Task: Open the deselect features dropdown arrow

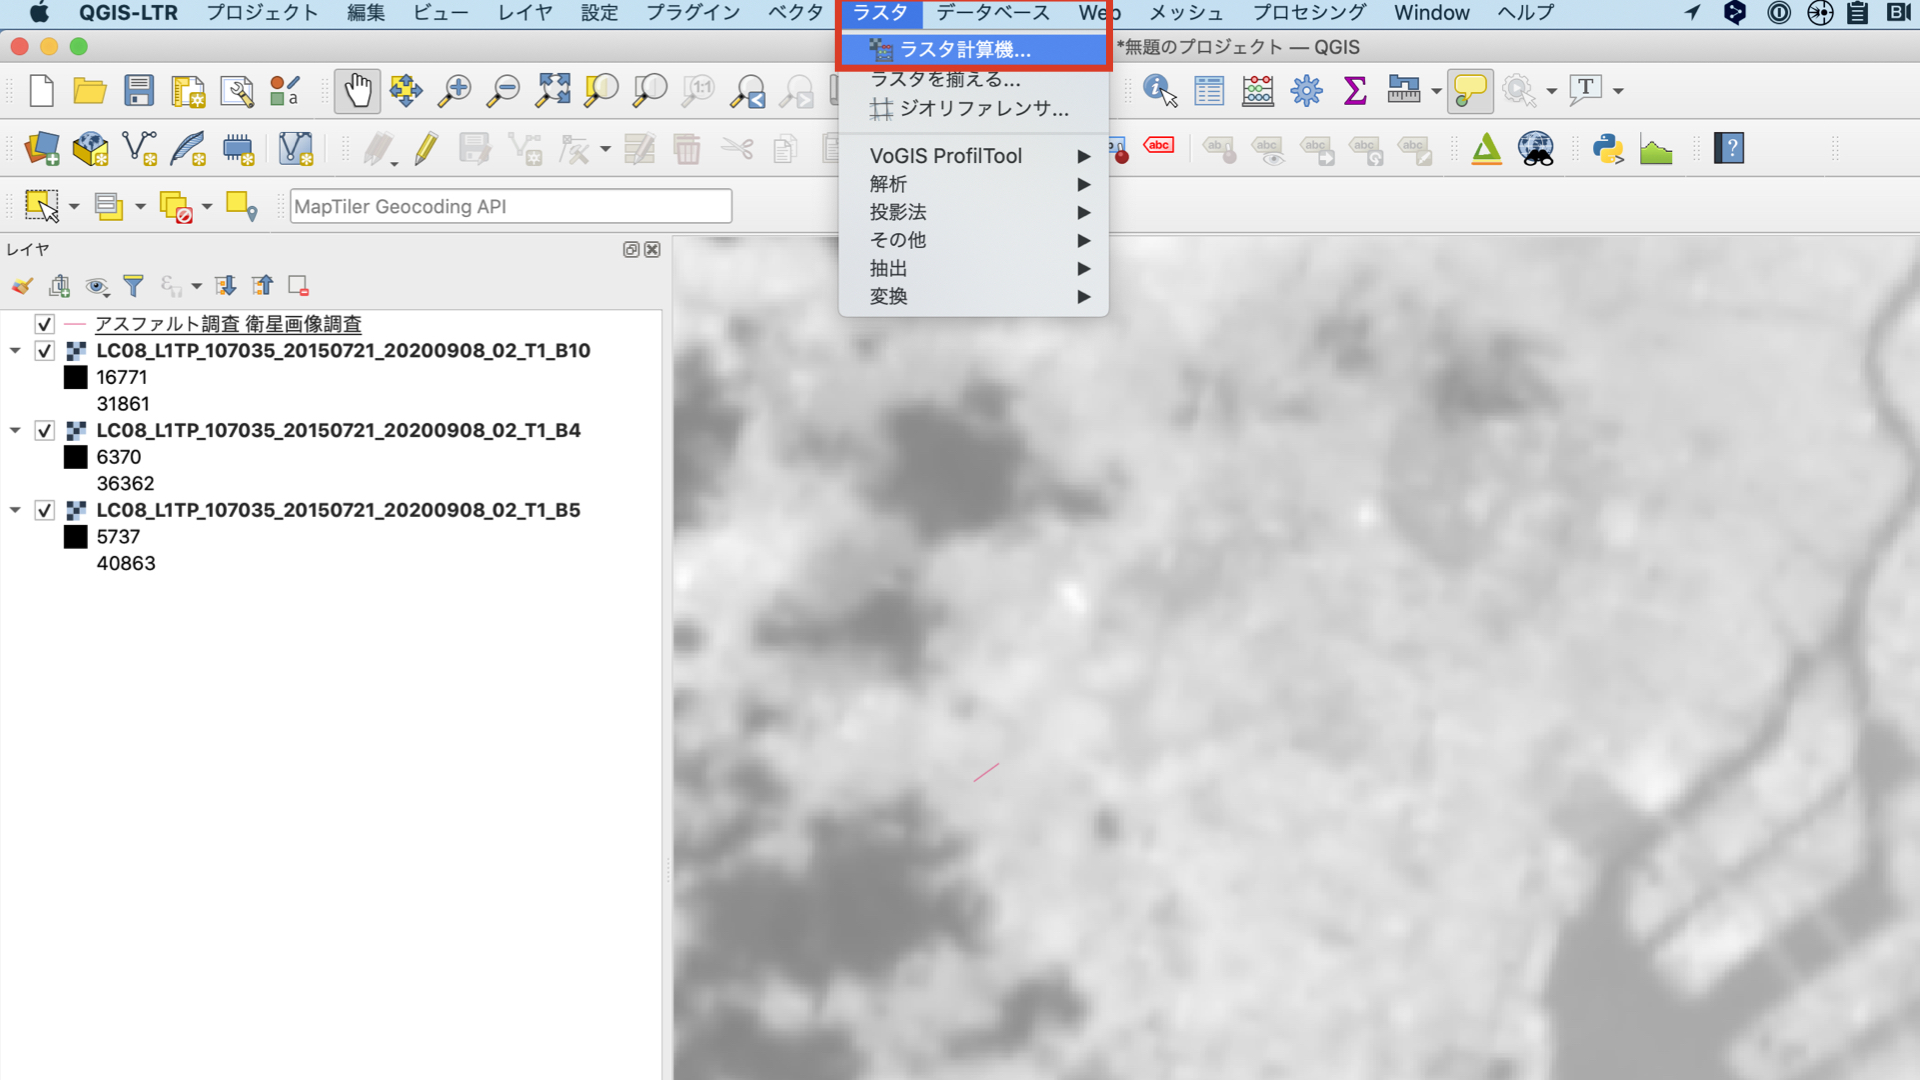Action: coord(207,207)
